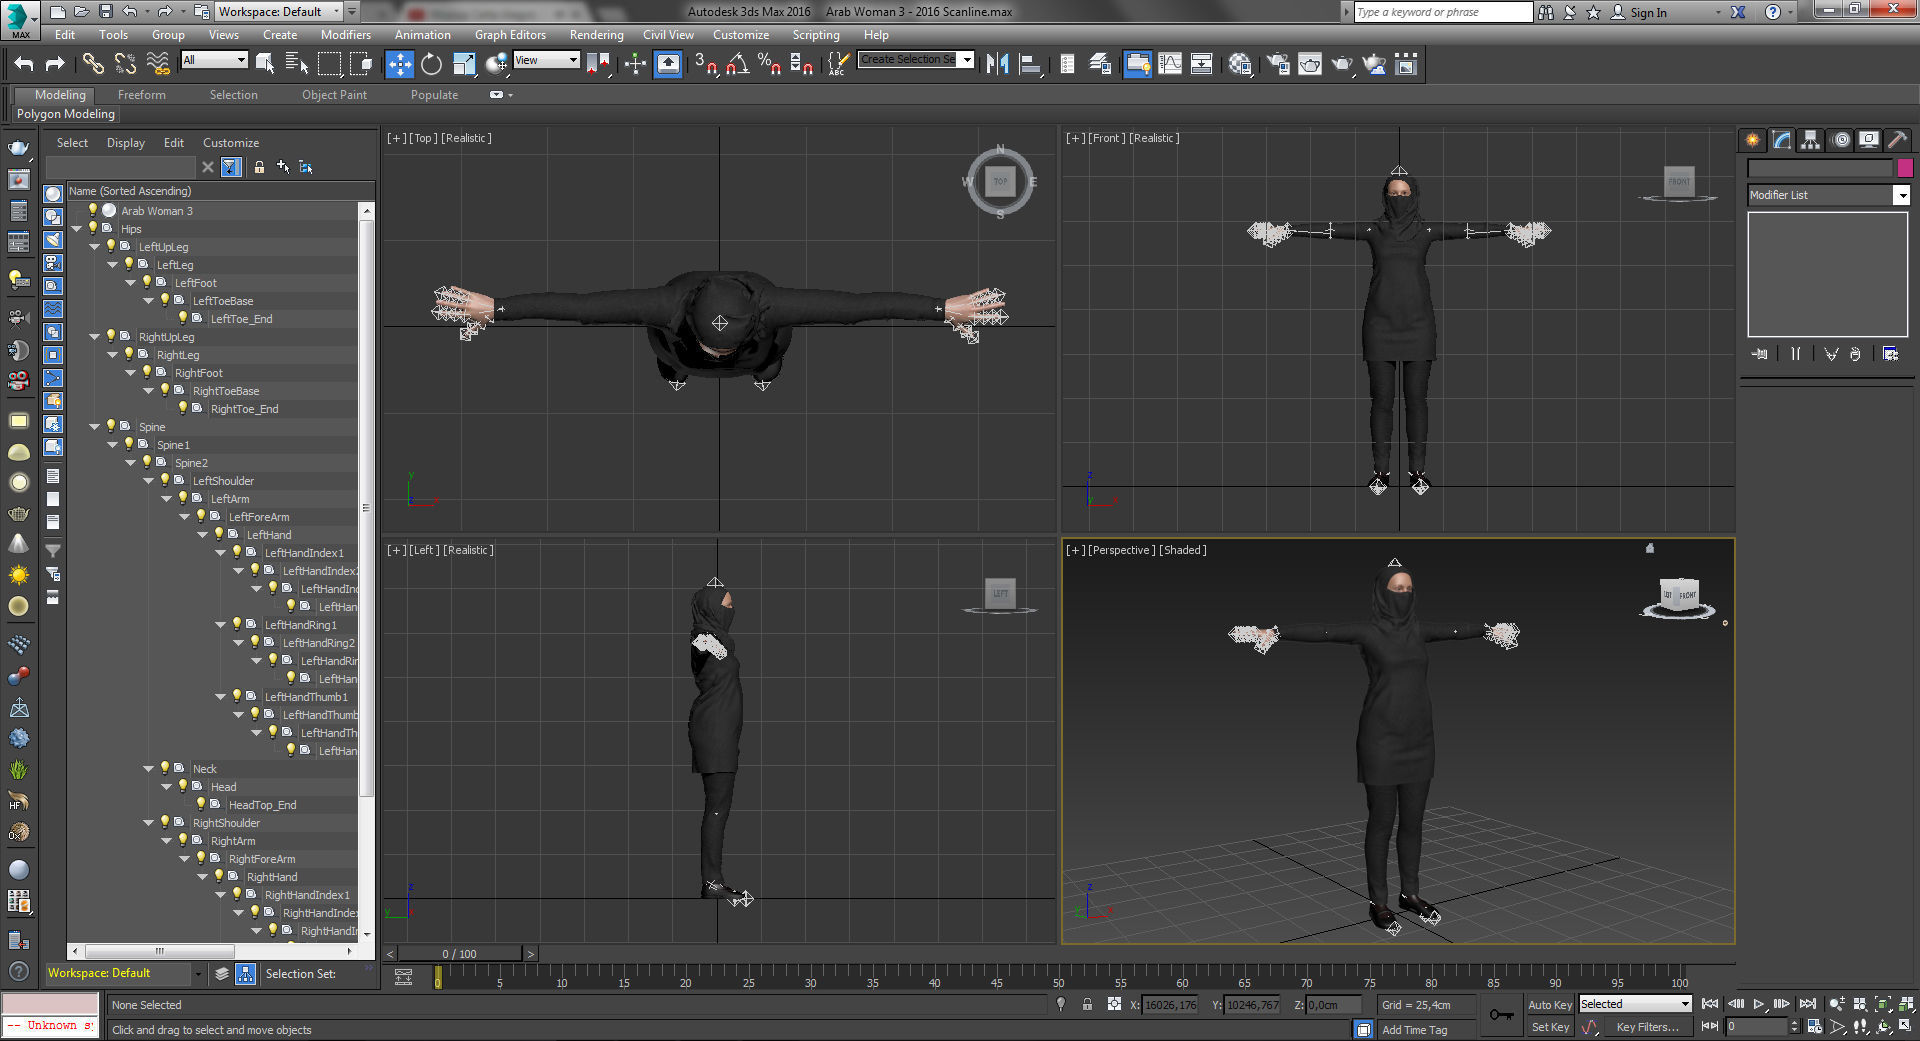Open the Render Setup teapot icon
1920x1041 pixels.
[1278, 64]
